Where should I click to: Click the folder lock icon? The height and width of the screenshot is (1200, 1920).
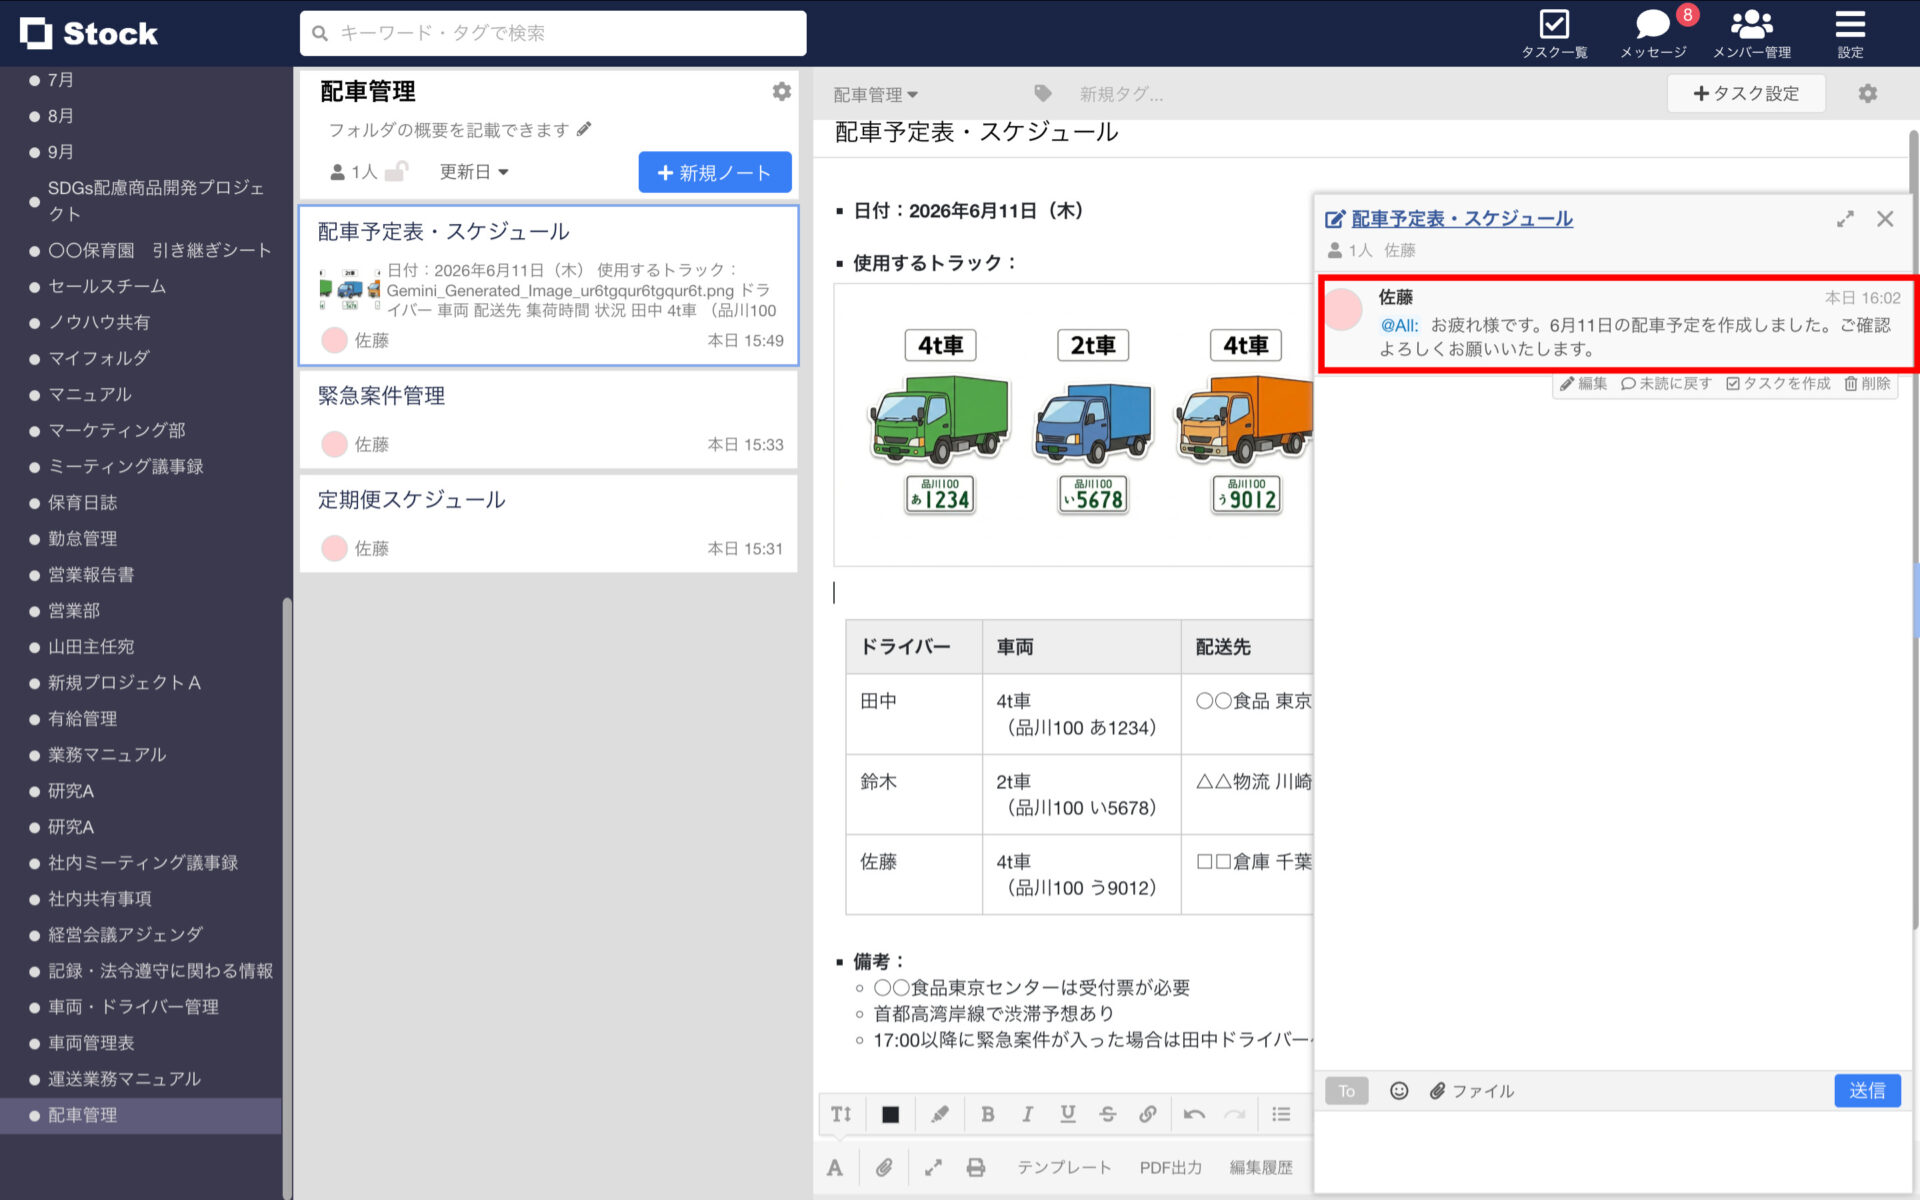click(397, 171)
